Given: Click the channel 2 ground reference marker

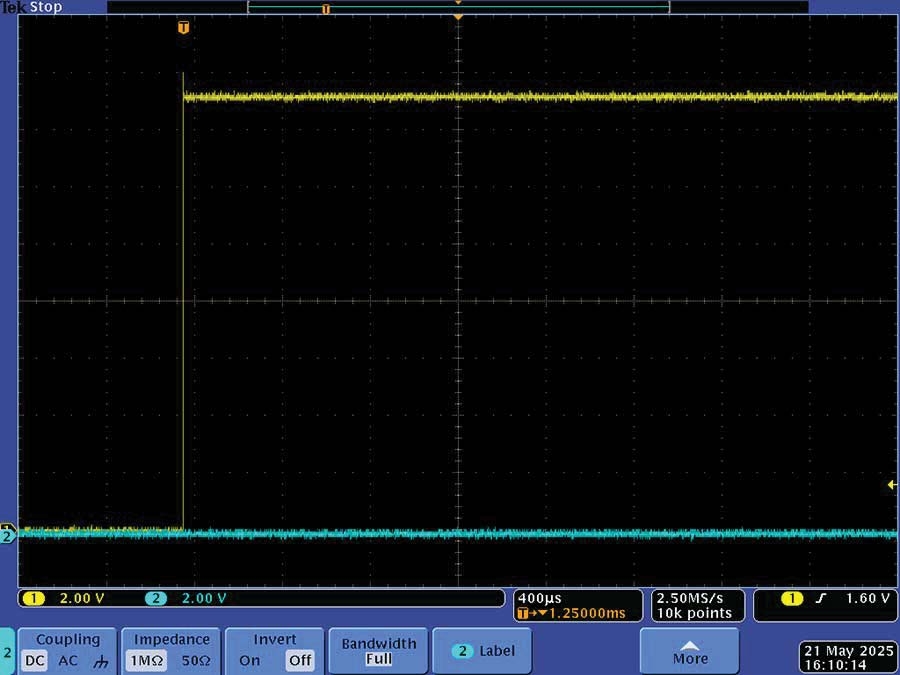Looking at the screenshot, I should 7,537.
